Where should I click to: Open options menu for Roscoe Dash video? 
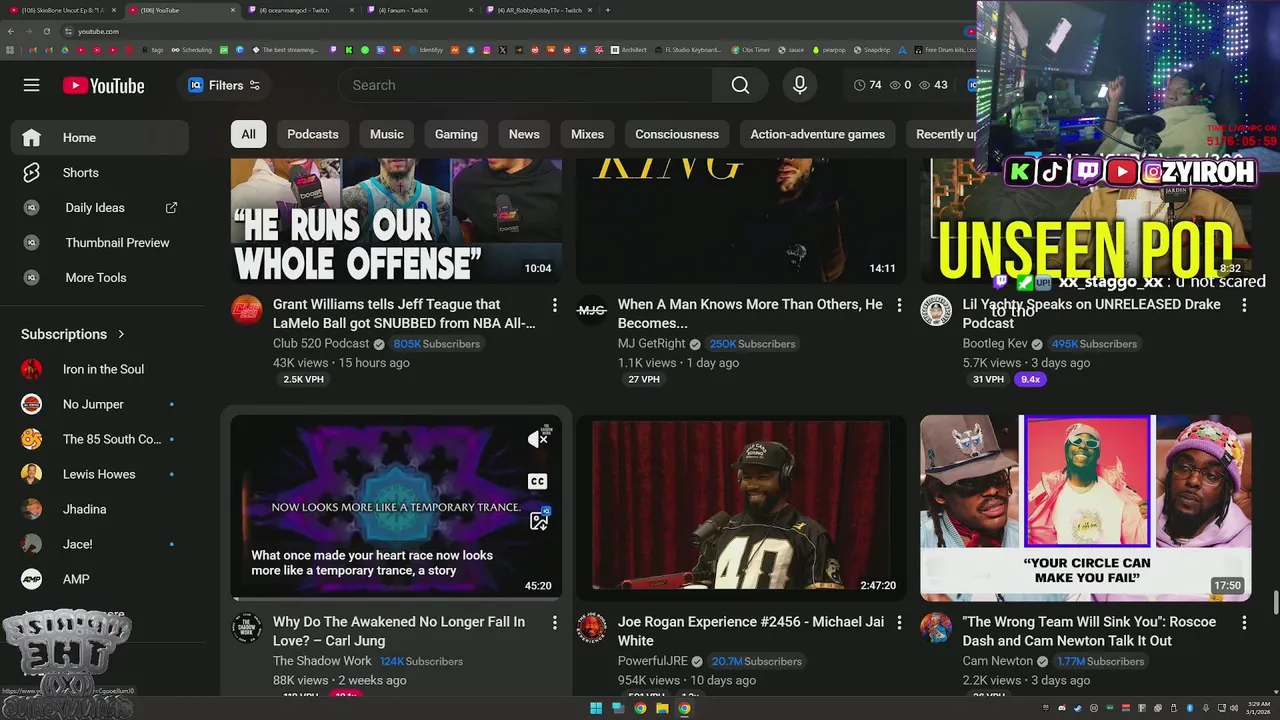tap(1244, 622)
